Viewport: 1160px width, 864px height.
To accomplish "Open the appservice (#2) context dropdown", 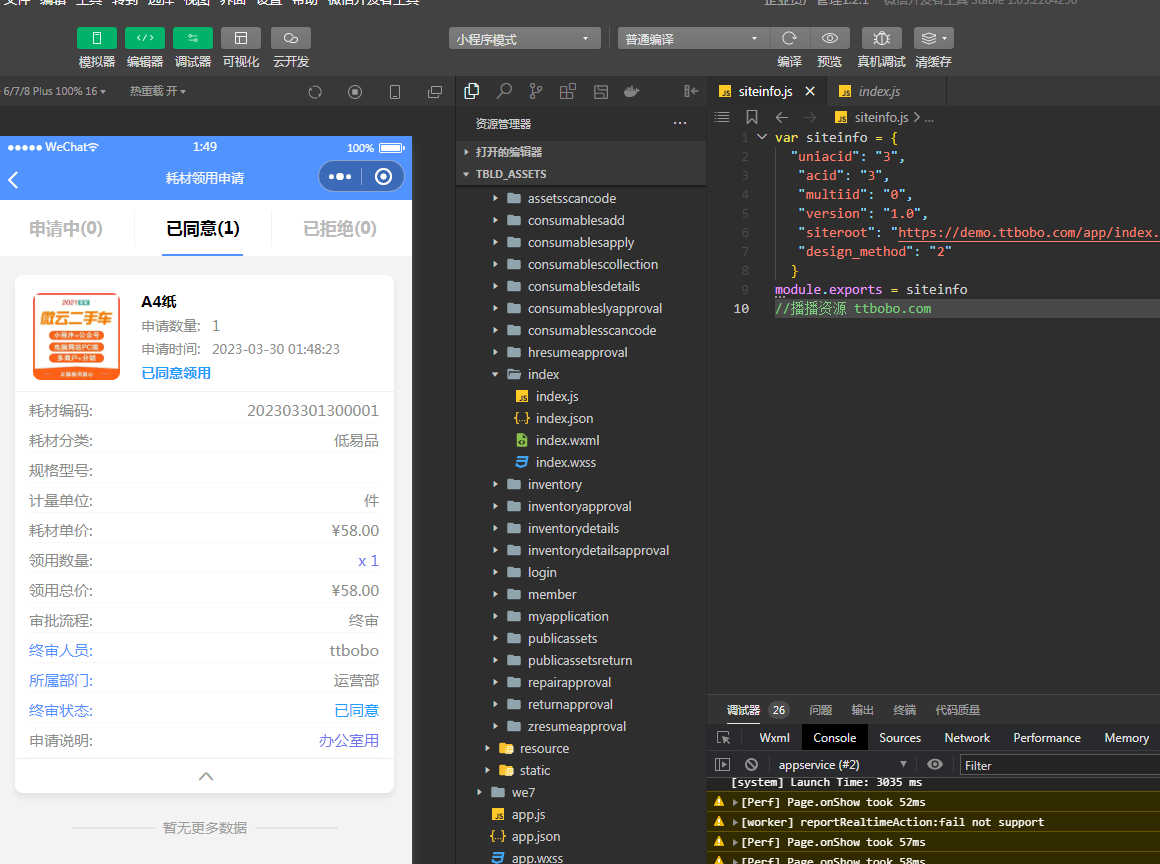I will (x=843, y=765).
